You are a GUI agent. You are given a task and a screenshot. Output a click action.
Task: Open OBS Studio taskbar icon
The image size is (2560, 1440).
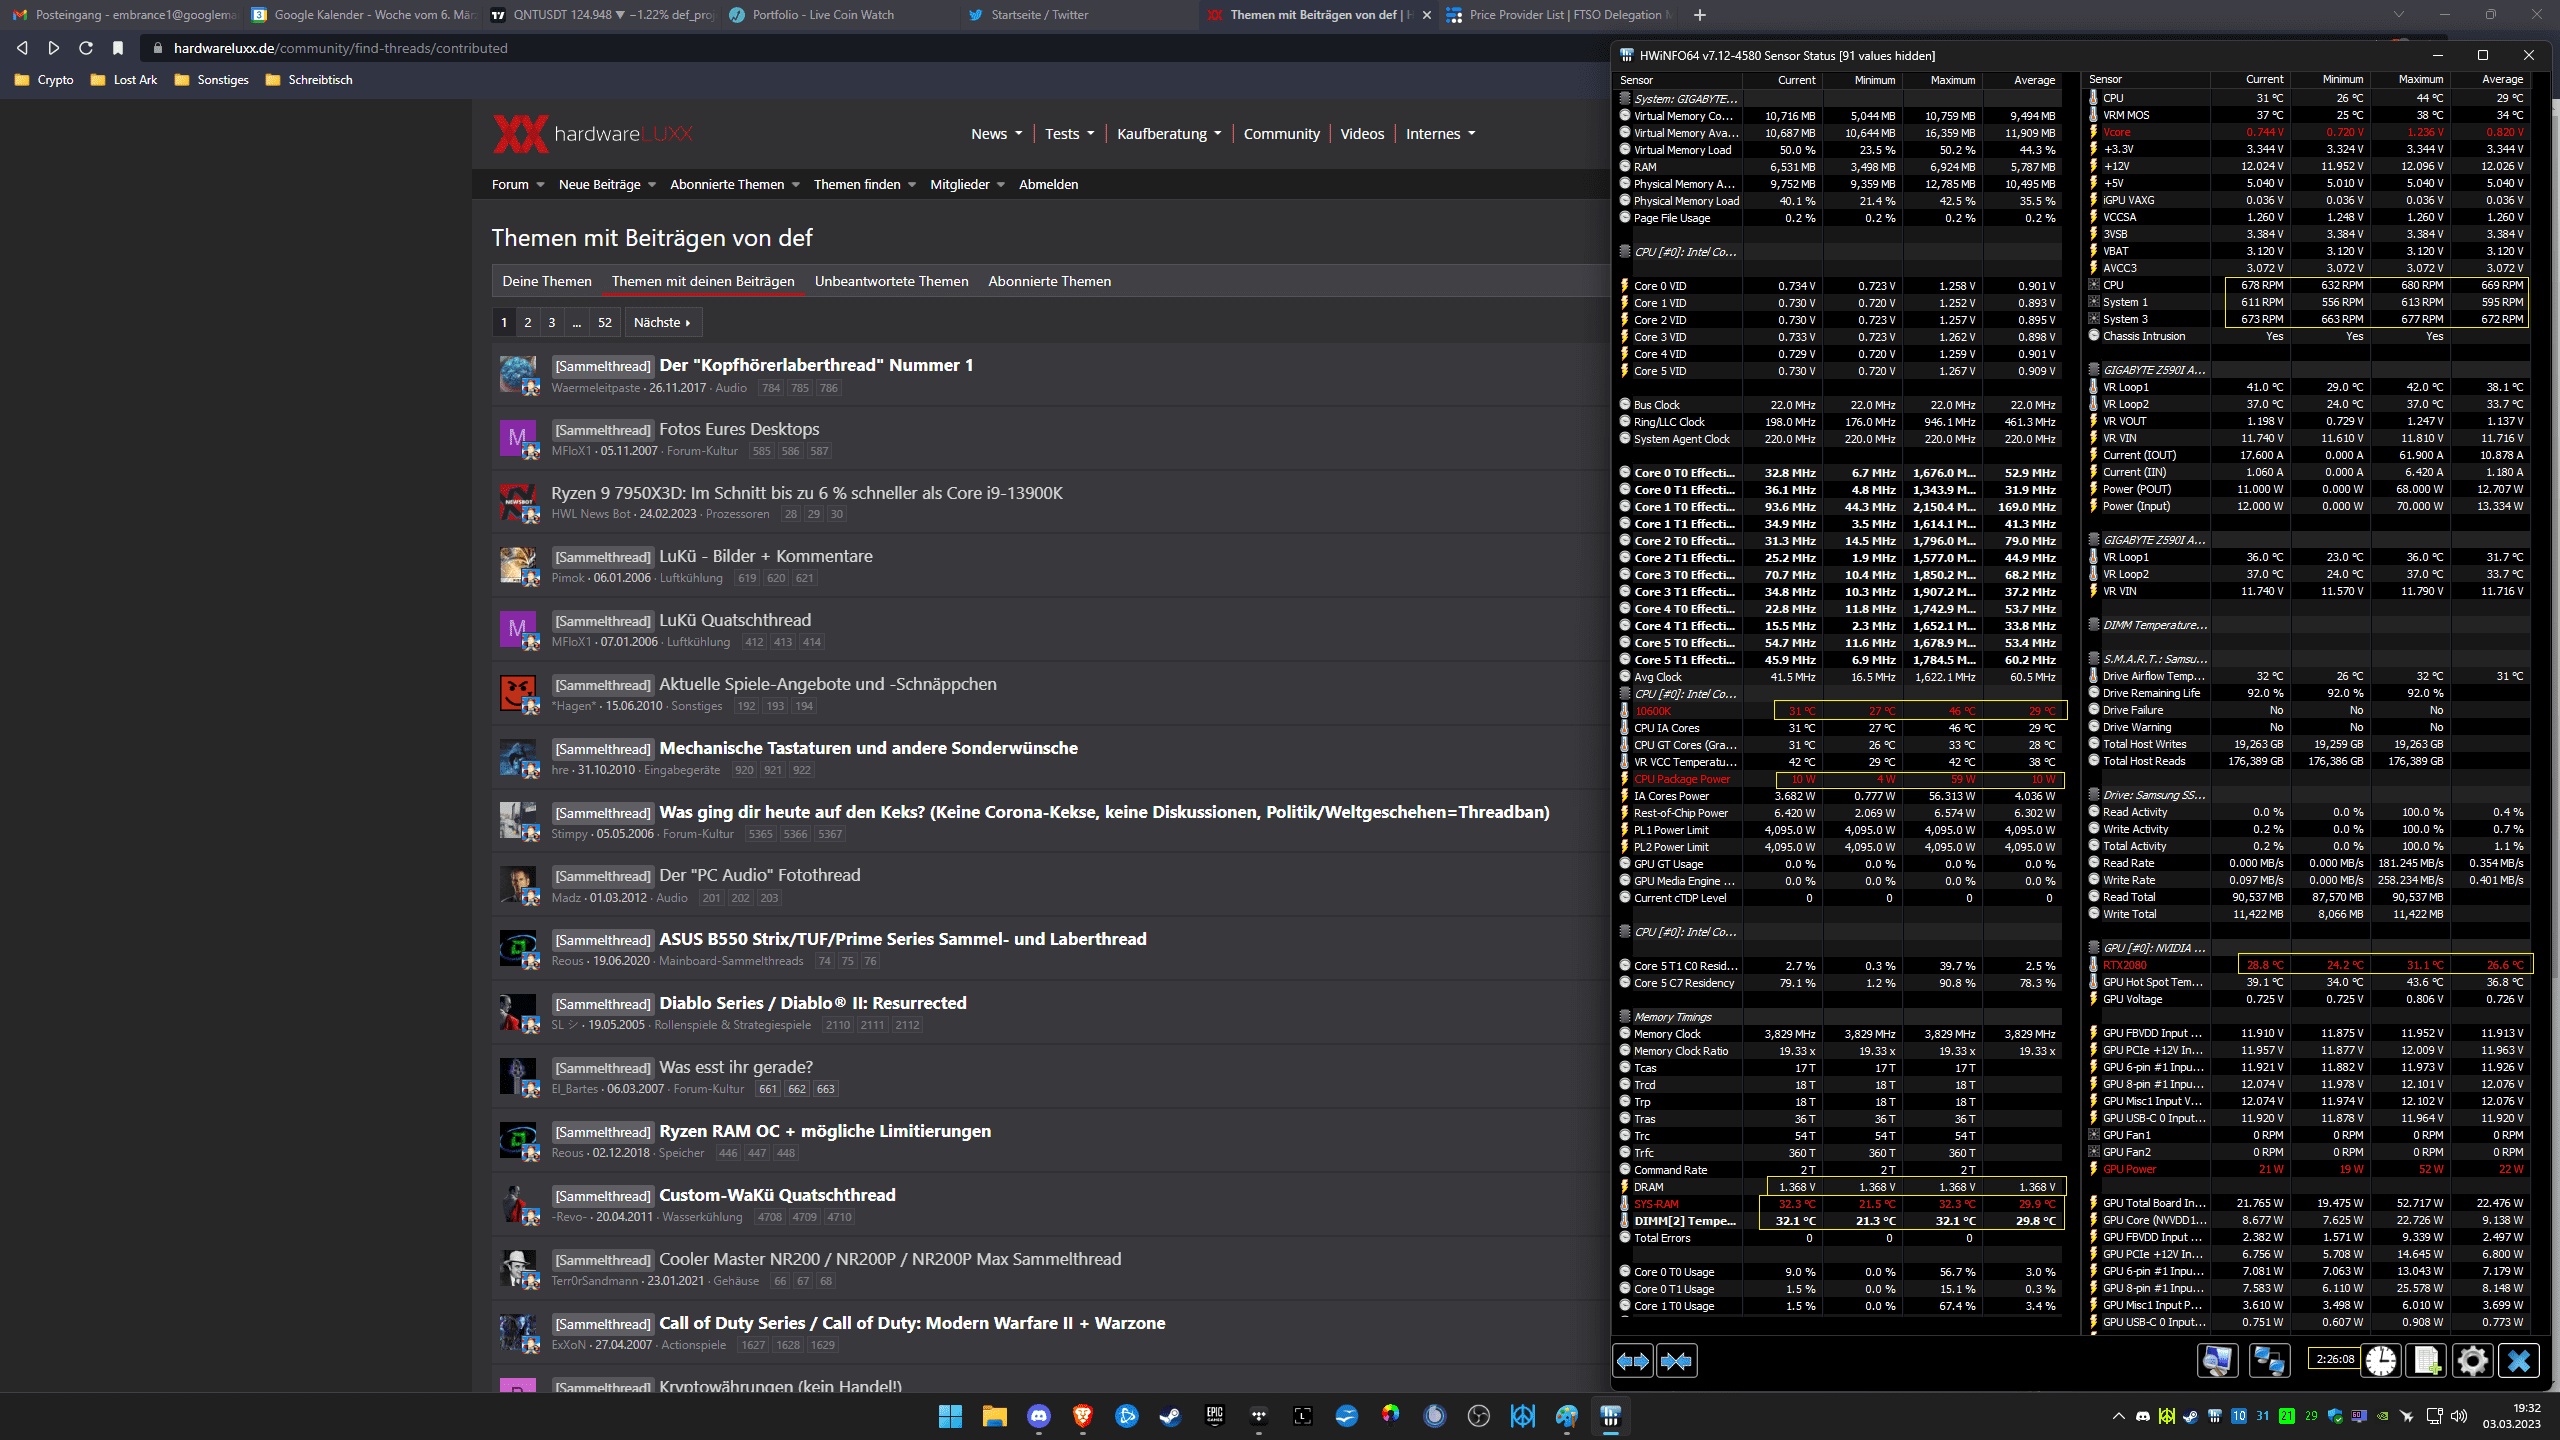click(x=1478, y=1416)
